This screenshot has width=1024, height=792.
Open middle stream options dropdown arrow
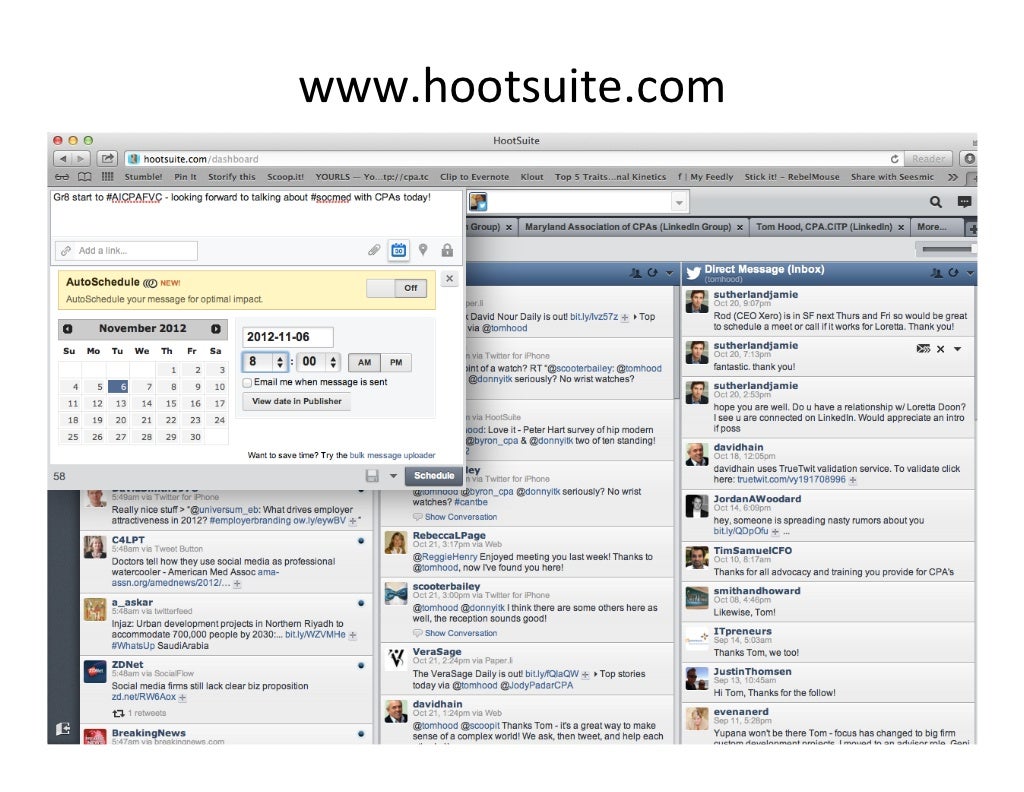click(669, 273)
